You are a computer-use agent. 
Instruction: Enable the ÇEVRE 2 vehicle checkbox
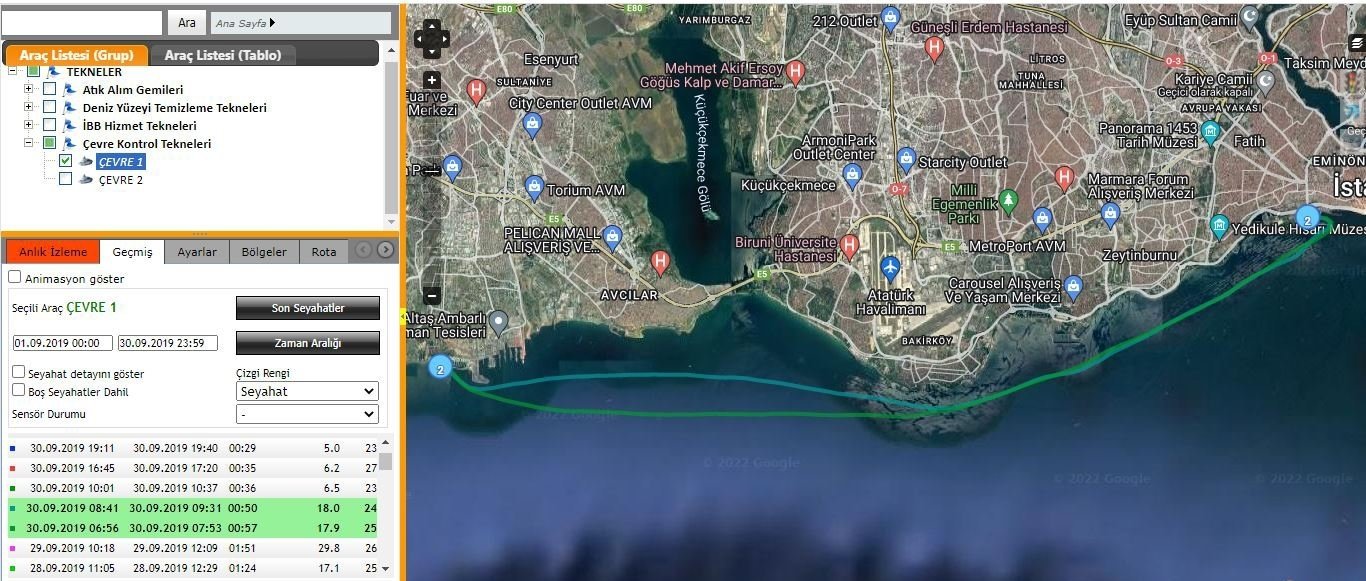click(x=66, y=179)
